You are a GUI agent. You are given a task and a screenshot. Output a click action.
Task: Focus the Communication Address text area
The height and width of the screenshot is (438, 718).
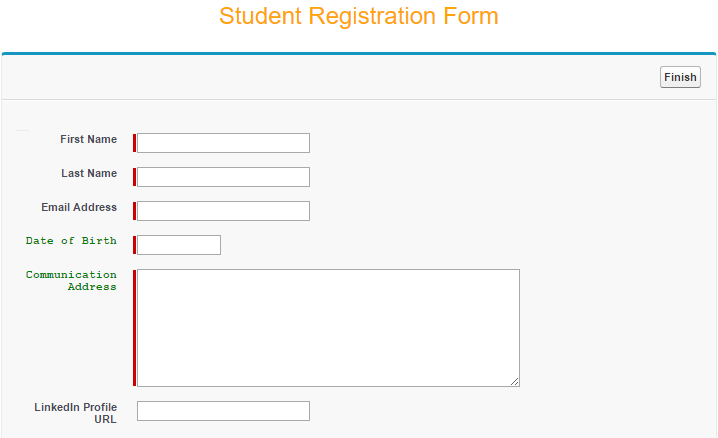click(x=328, y=327)
